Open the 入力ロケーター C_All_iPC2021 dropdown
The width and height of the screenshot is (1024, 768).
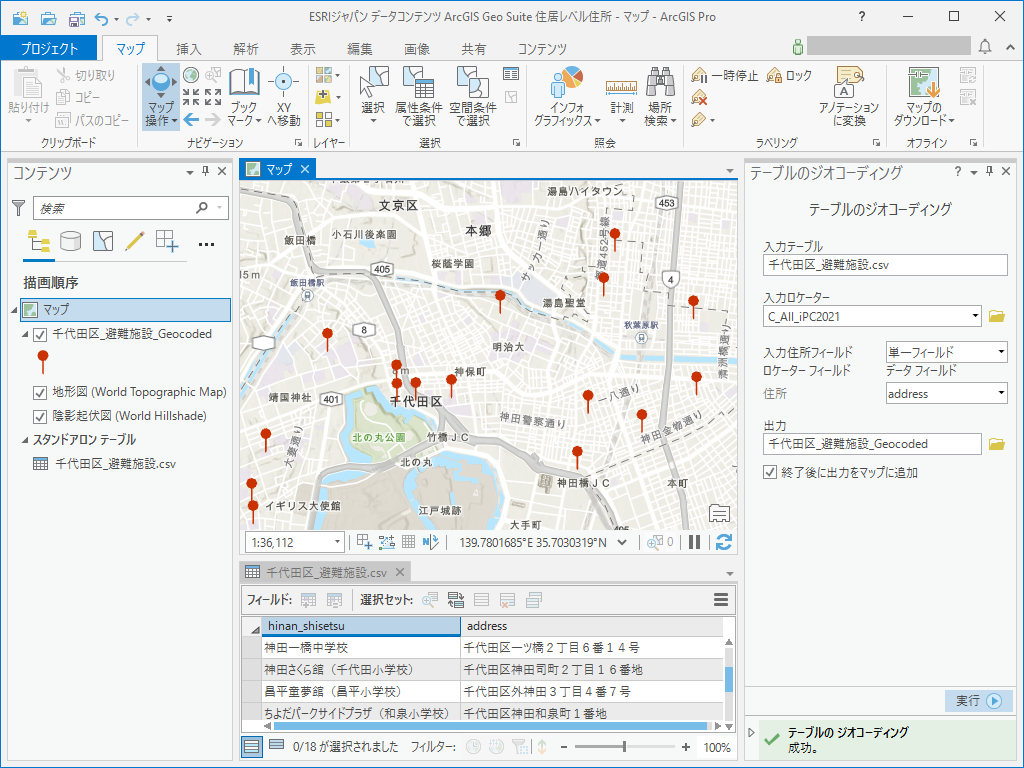point(975,316)
